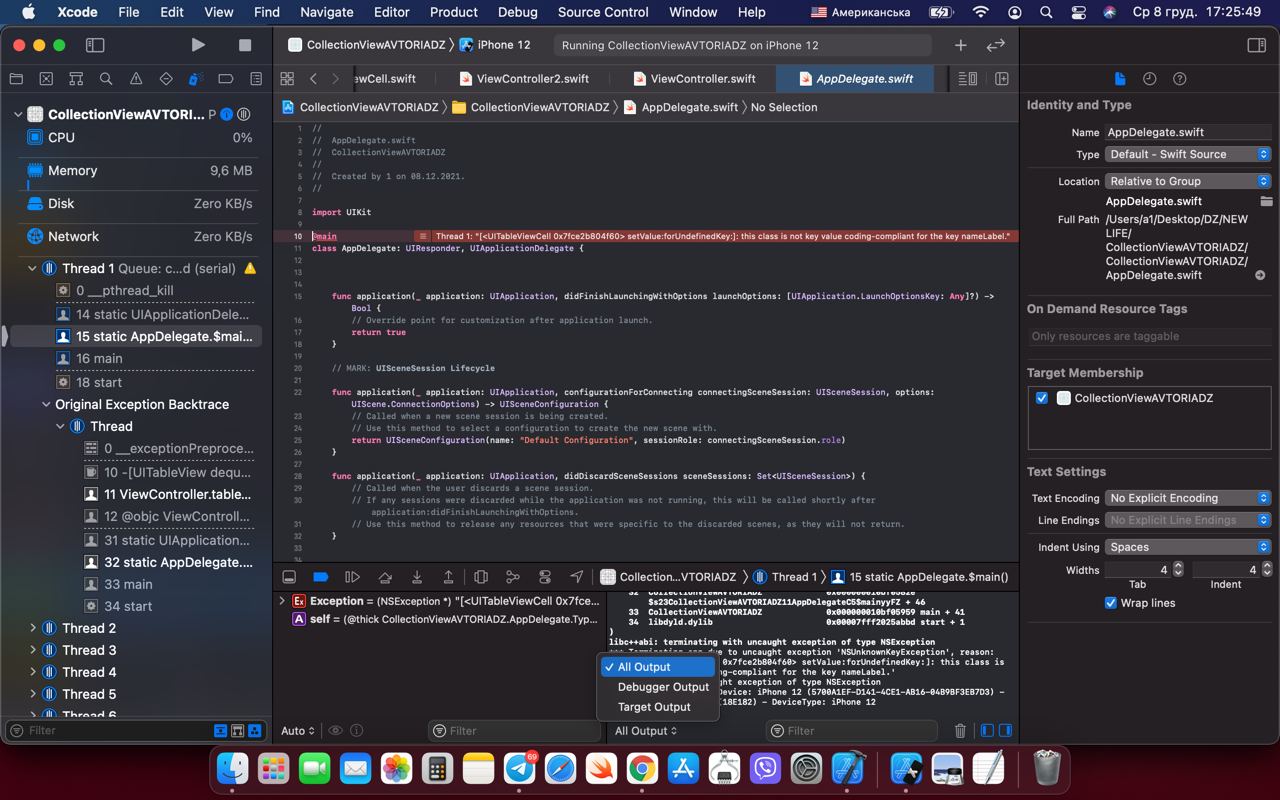Screen dimensions: 1280x800
Task: Go back with the editor back chevron
Action: click(313, 78)
